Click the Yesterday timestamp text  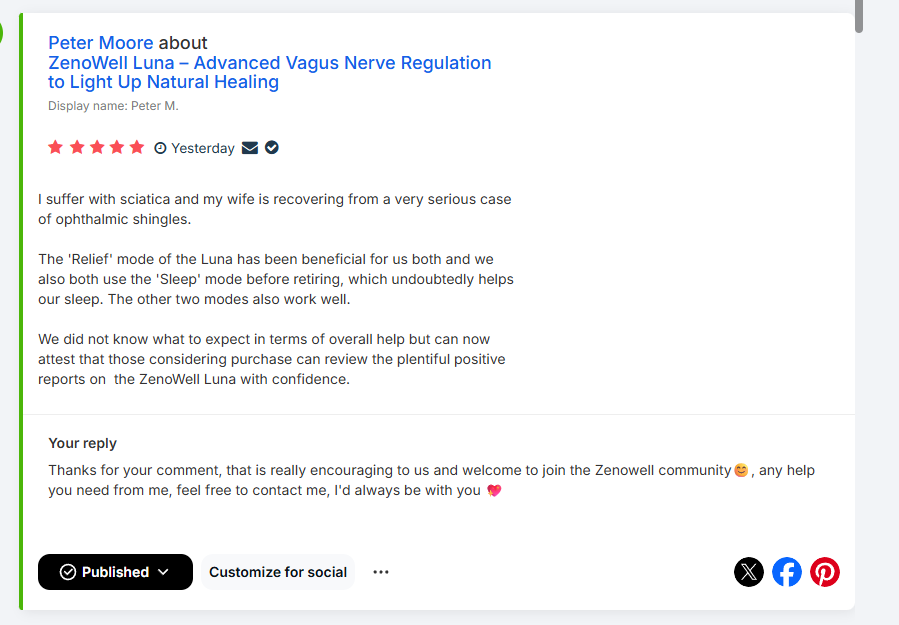pyautogui.click(x=203, y=148)
